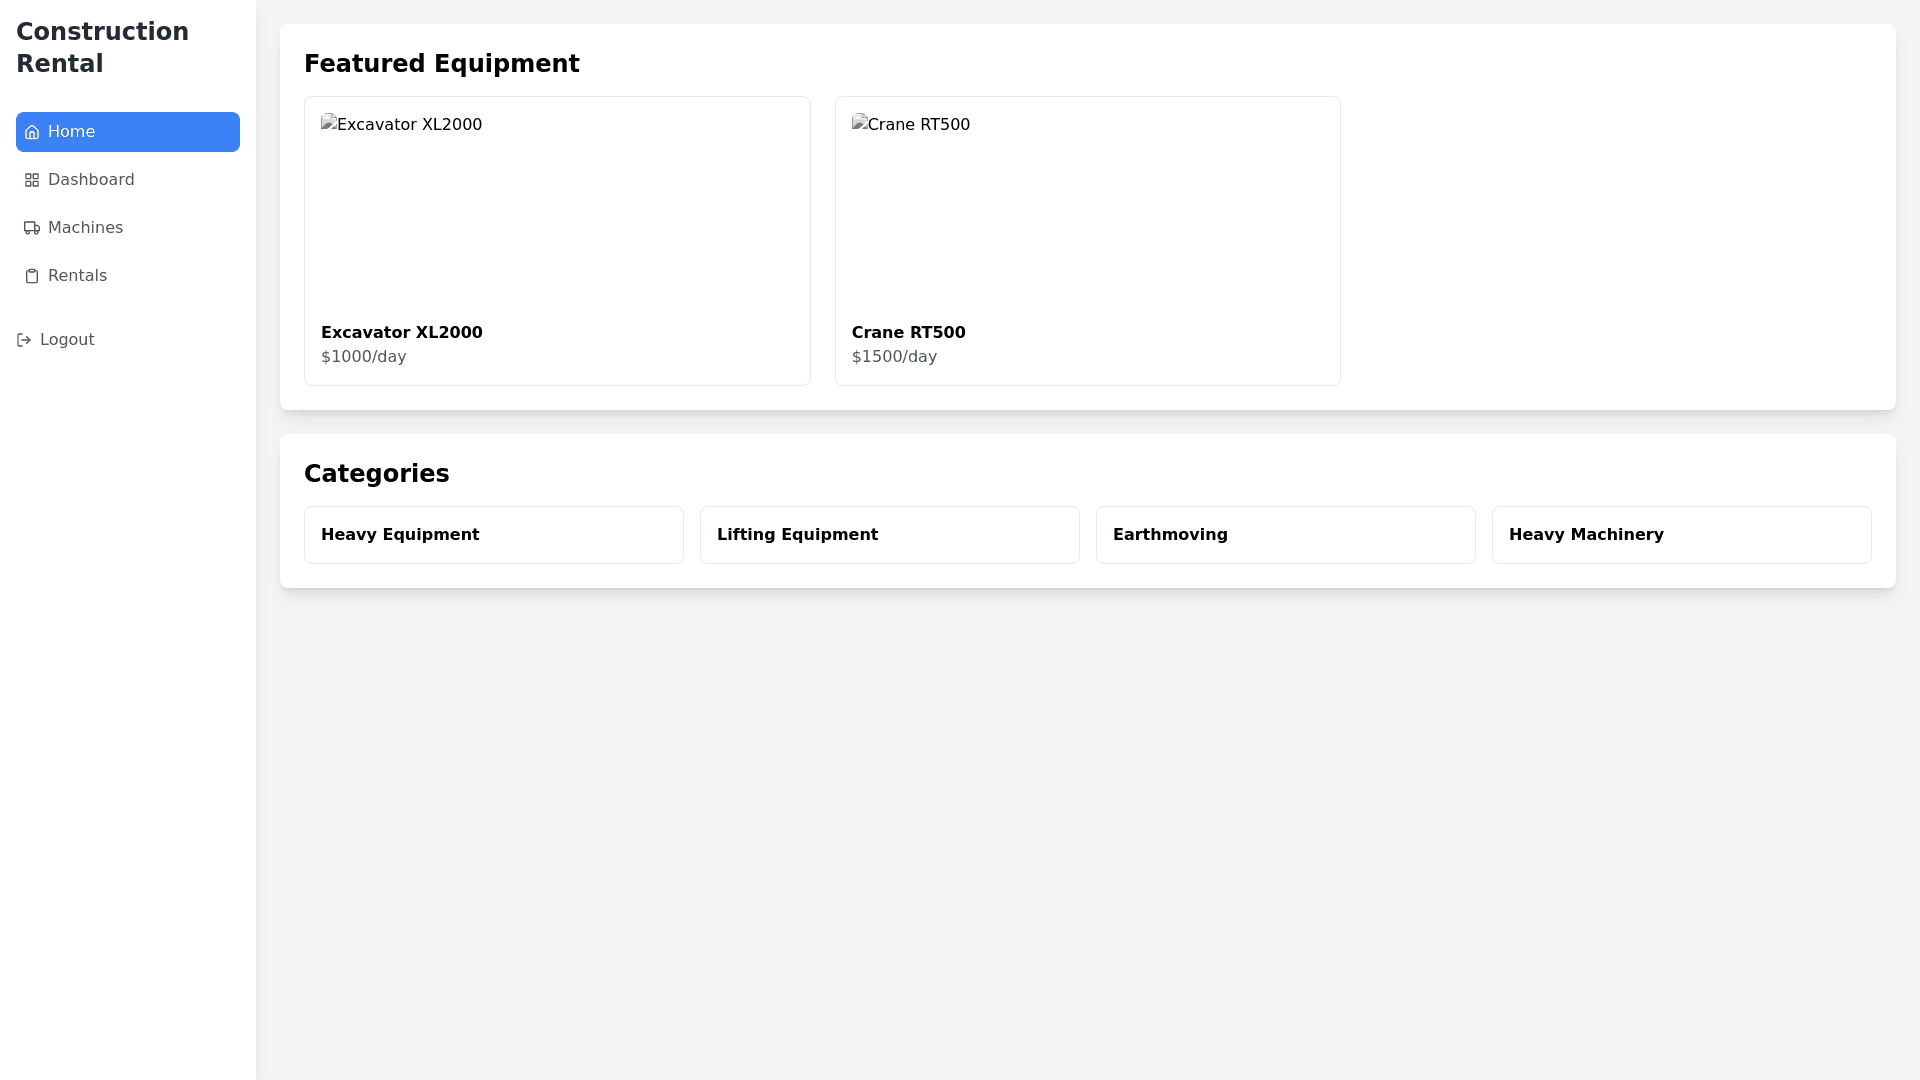Select the Home navigation item
Viewport: 1920px width, 1080px height.
coord(71,132)
